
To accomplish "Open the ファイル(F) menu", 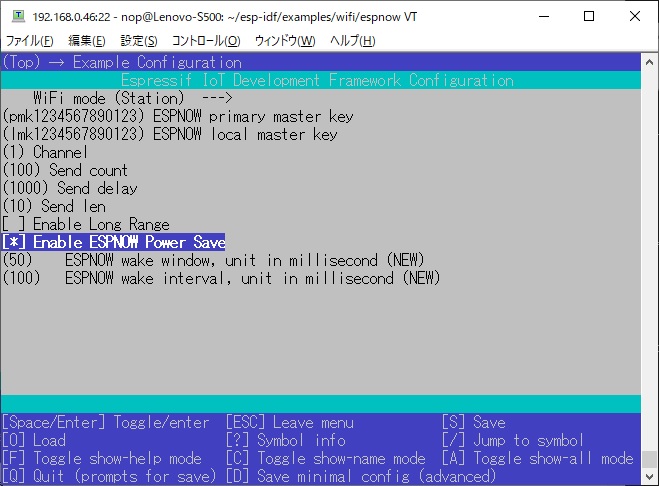I will pos(31,41).
